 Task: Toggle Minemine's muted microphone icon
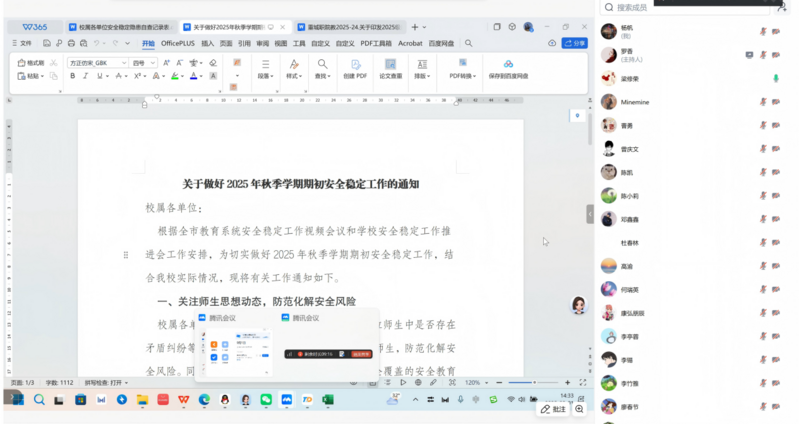coord(763,102)
